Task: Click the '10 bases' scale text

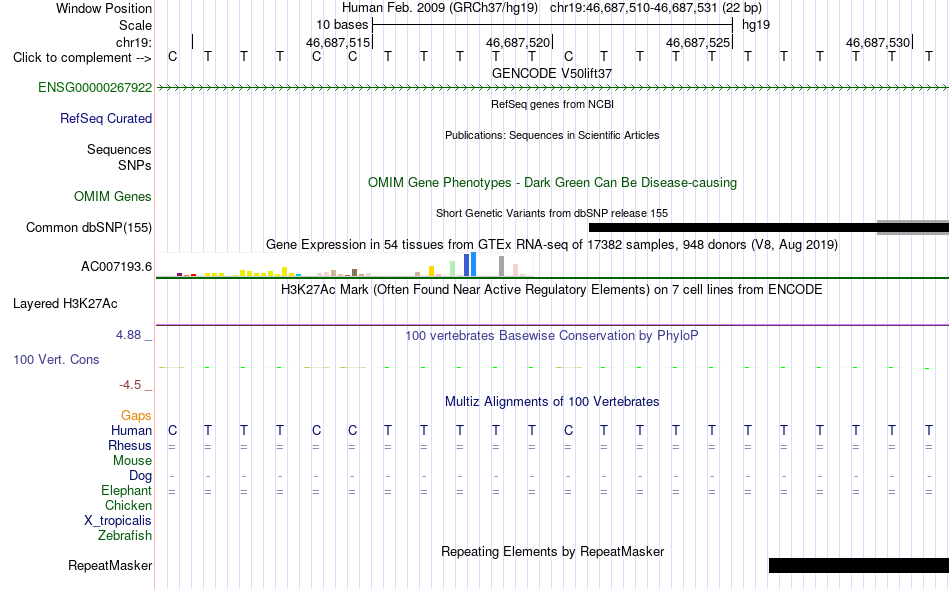Action: pyautogui.click(x=342, y=25)
